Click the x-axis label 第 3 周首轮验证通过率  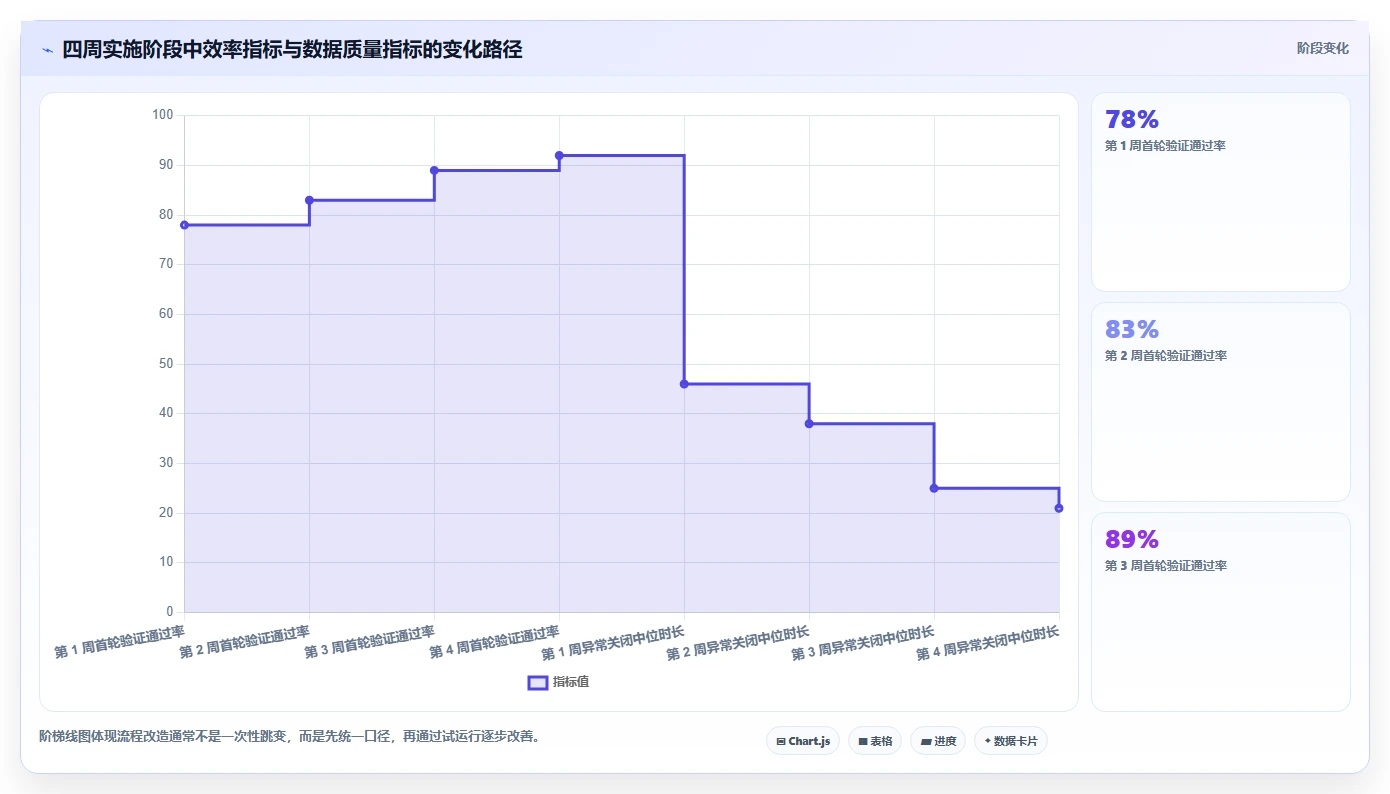click(x=370, y=642)
